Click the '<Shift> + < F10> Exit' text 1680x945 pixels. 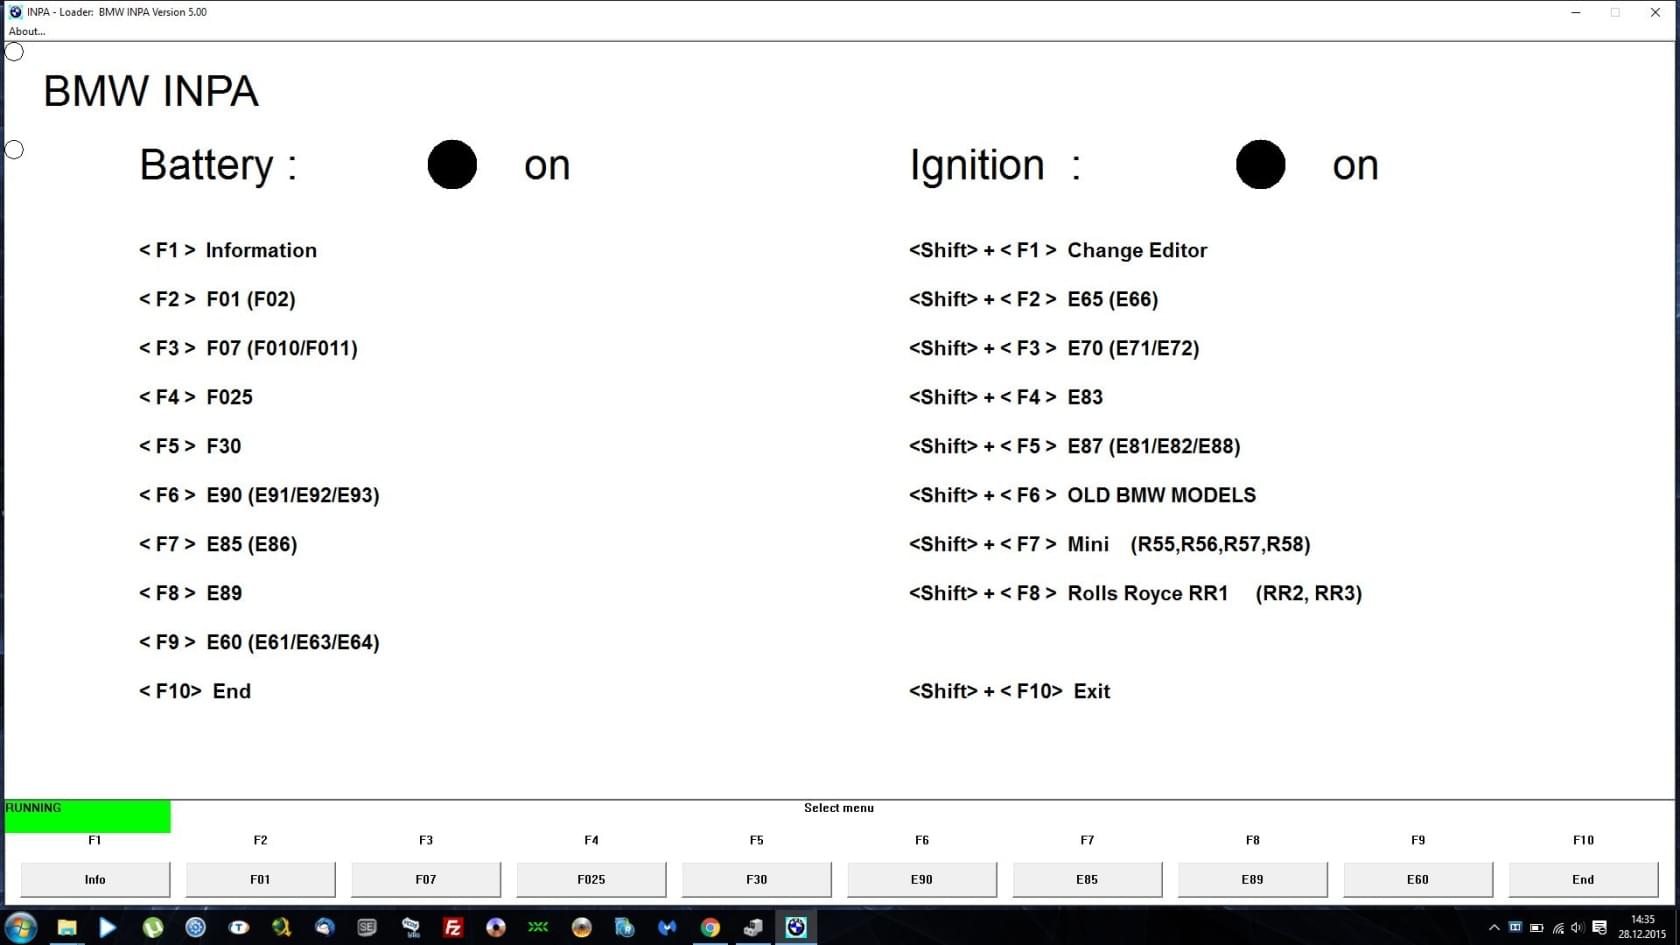pyautogui.click(x=1009, y=691)
